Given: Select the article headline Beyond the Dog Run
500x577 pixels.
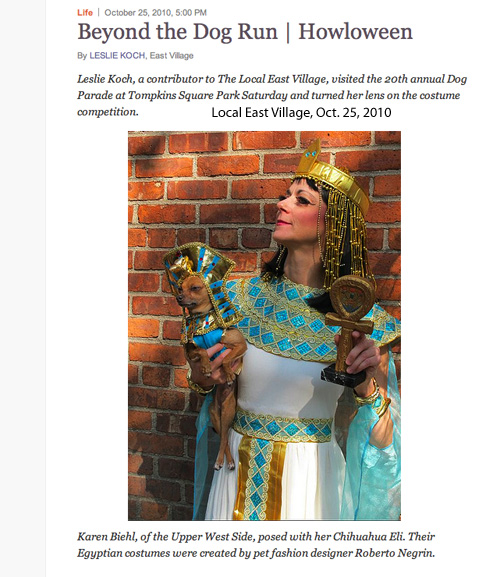Looking at the screenshot, I should [177, 32].
